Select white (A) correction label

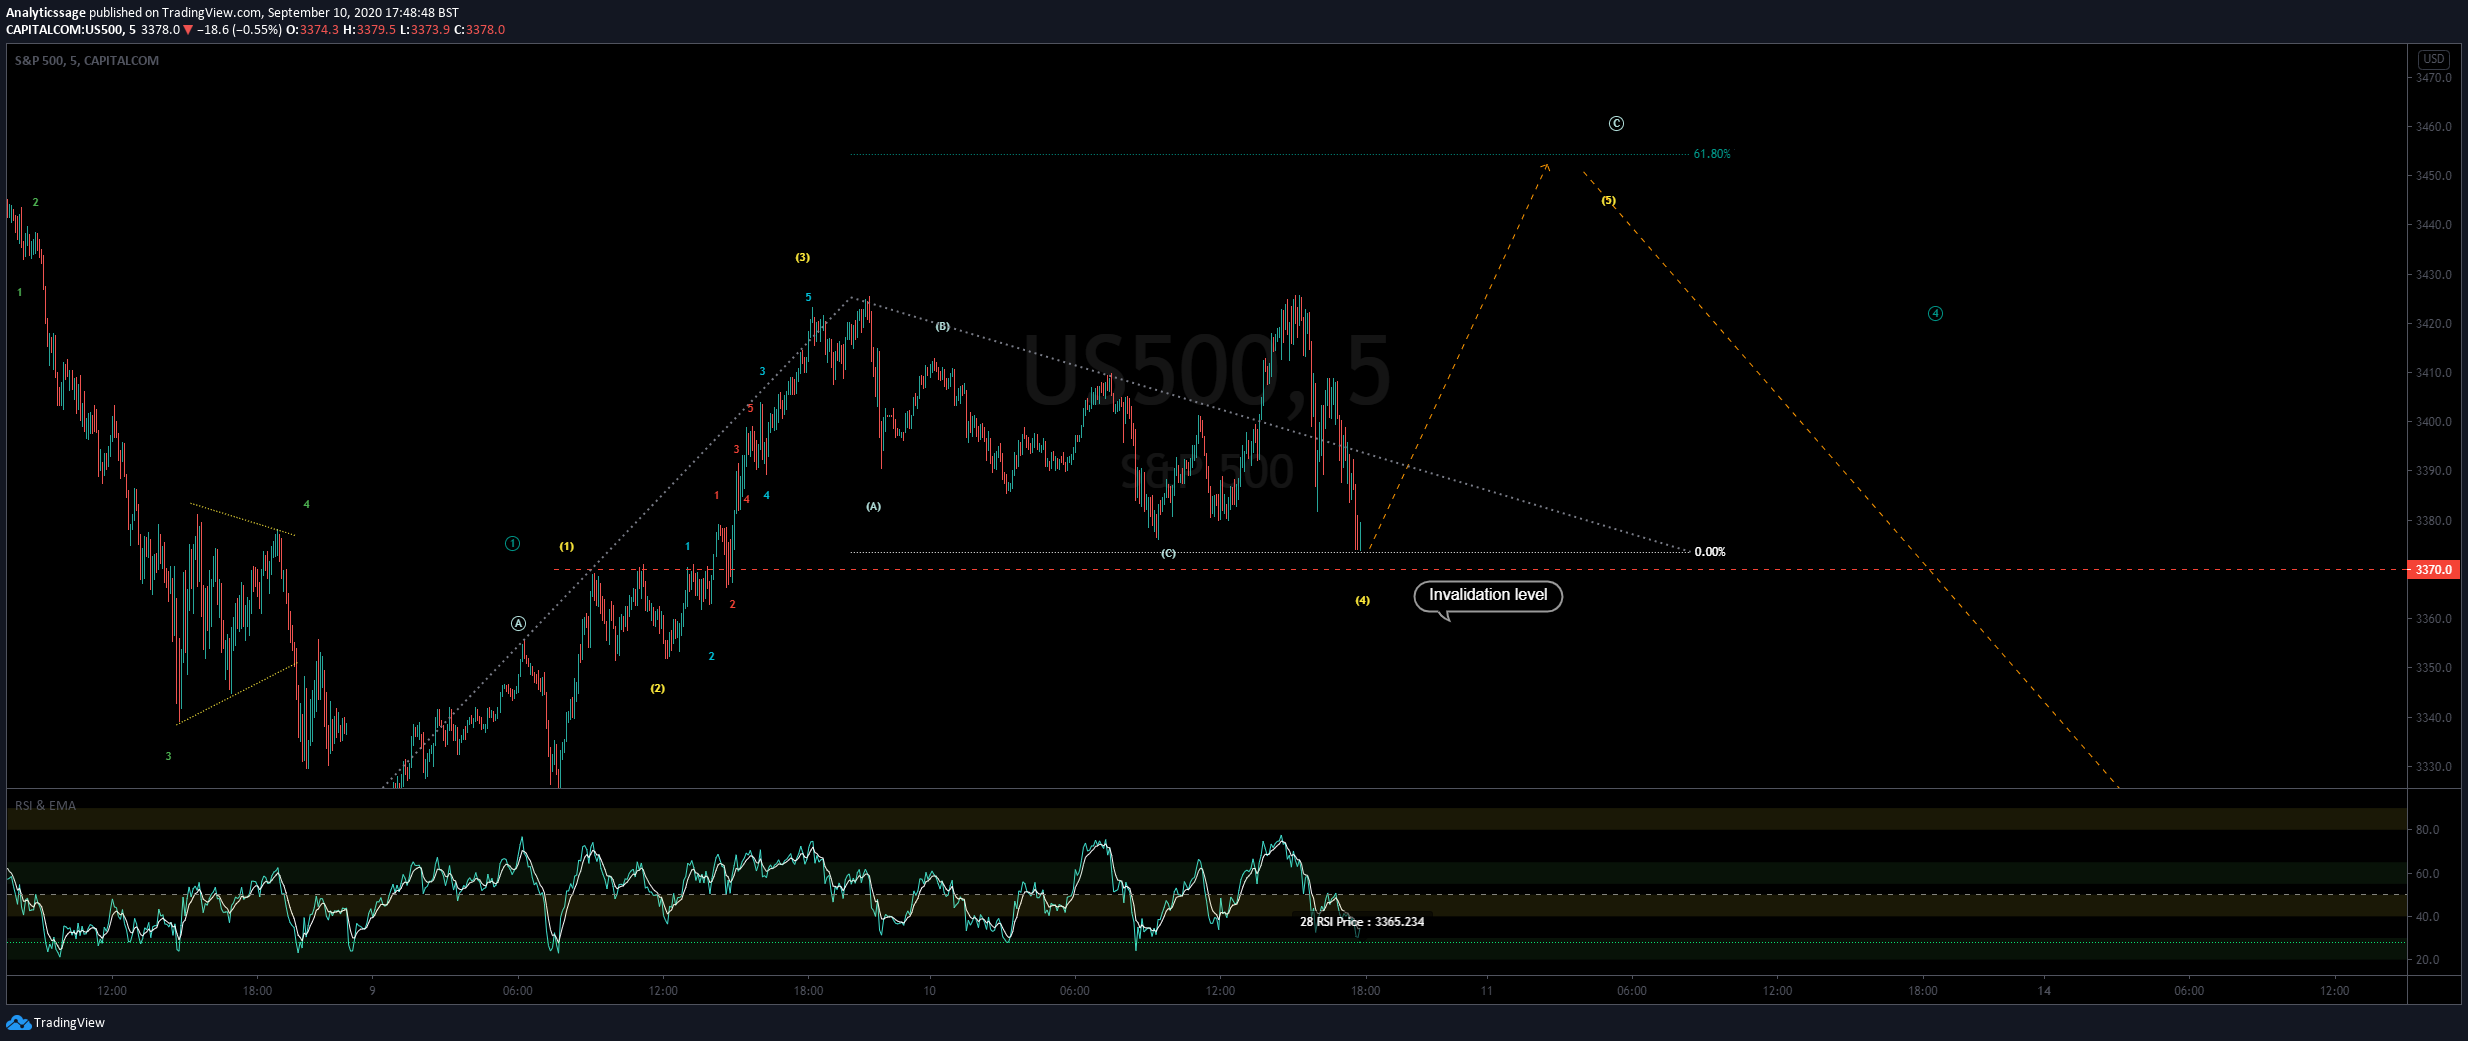pyautogui.click(x=873, y=507)
